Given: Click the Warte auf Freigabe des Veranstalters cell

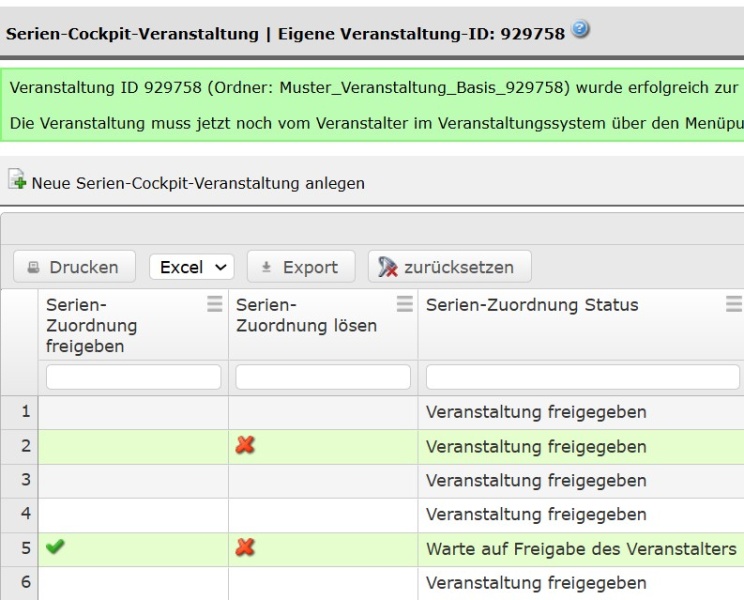Looking at the screenshot, I should (x=581, y=549).
